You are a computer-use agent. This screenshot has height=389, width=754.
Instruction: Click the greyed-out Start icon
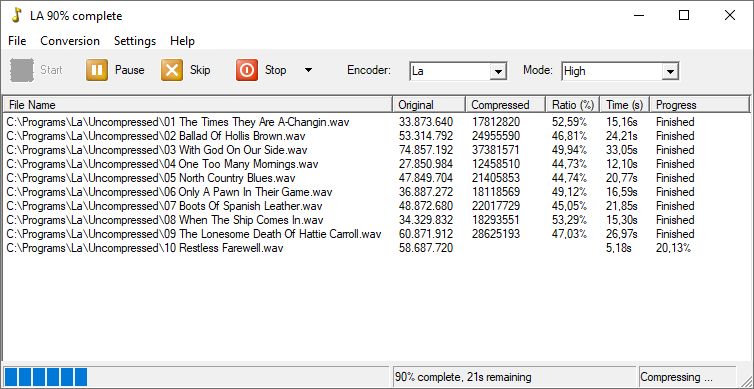[22, 70]
